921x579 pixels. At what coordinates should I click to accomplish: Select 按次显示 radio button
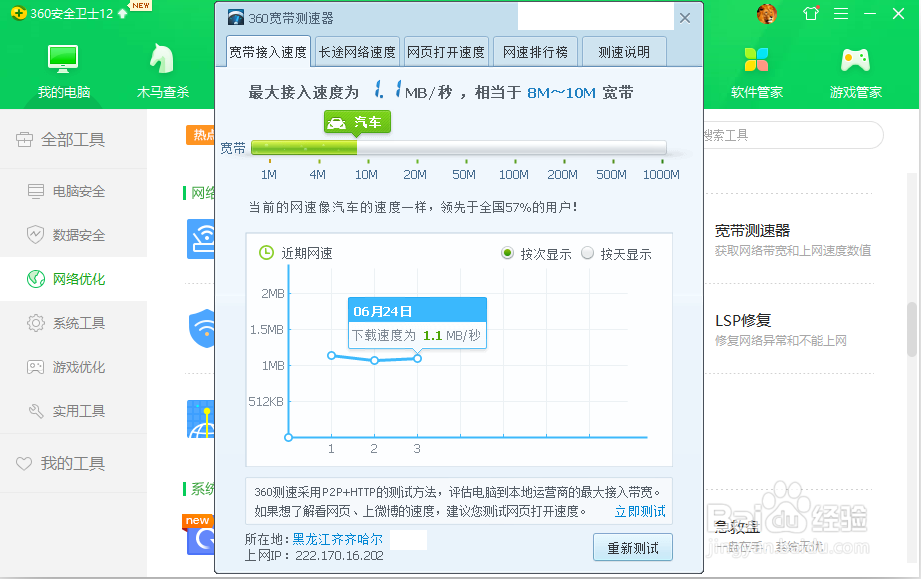pyautogui.click(x=507, y=253)
